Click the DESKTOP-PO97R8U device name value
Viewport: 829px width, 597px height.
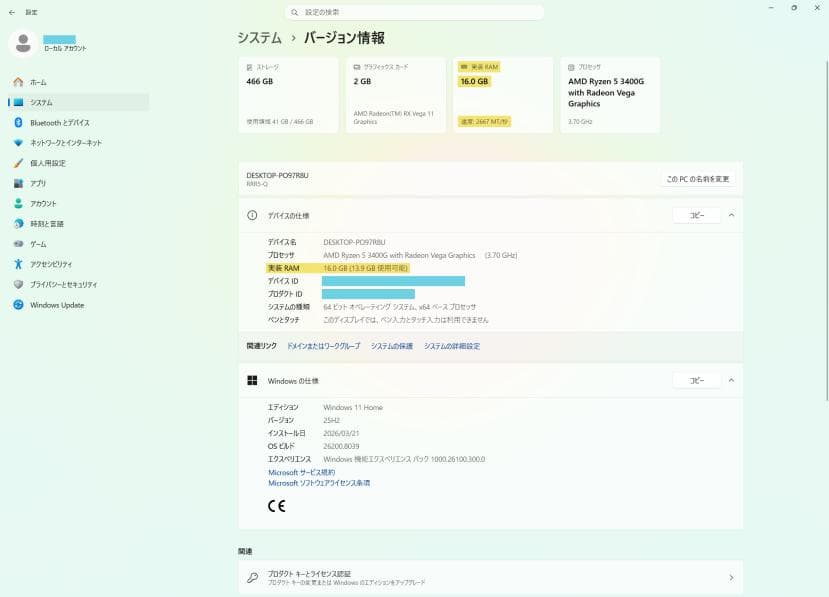(354, 242)
